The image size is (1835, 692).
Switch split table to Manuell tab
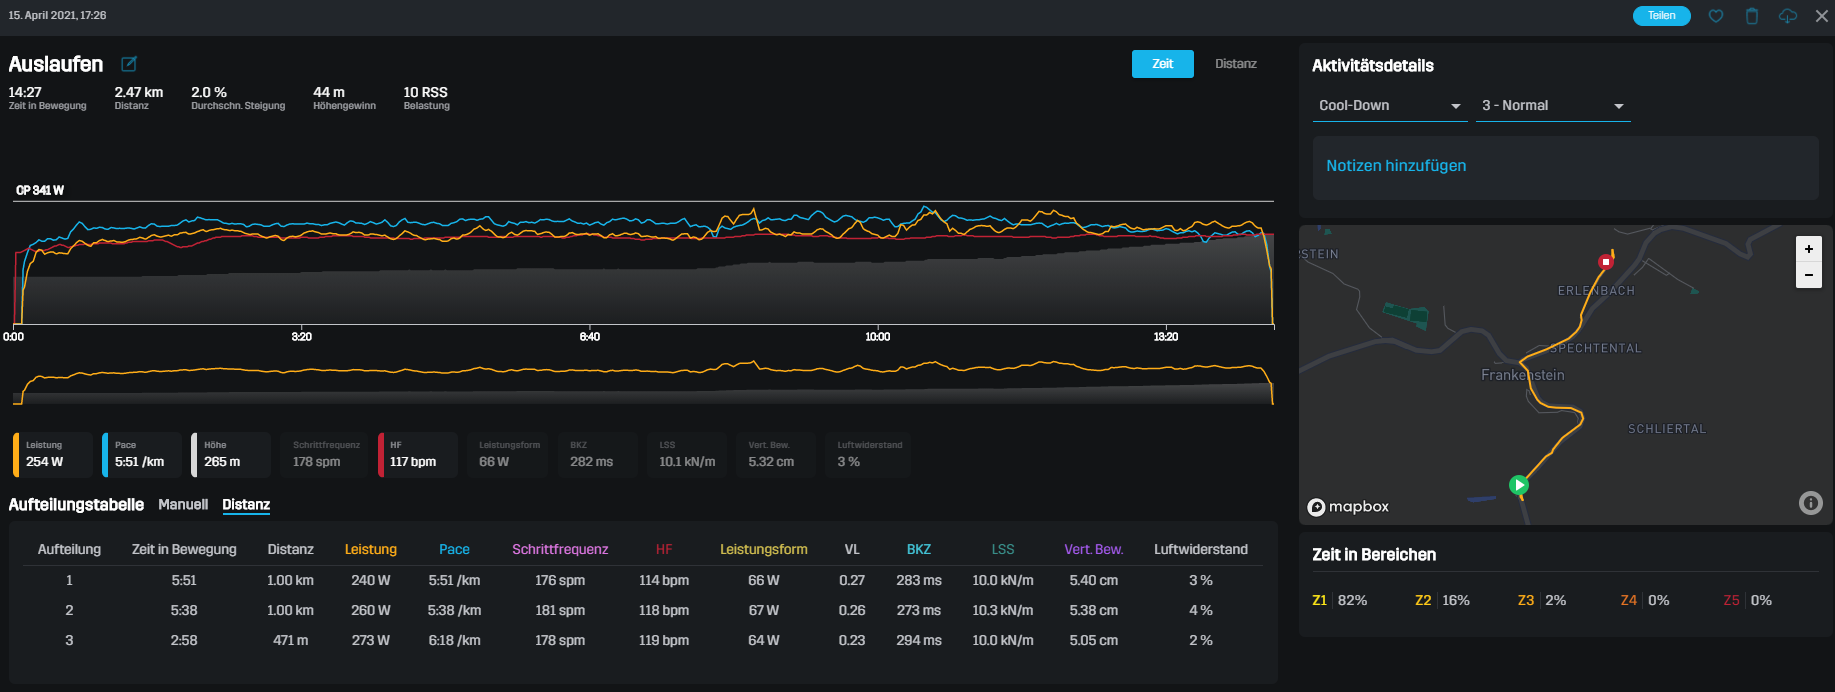pos(183,505)
